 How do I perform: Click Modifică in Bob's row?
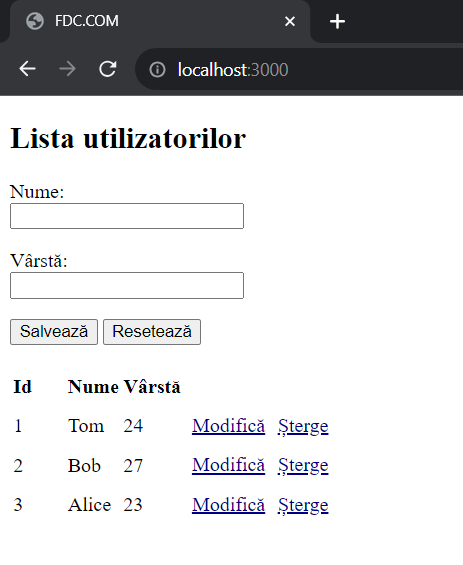(228, 465)
